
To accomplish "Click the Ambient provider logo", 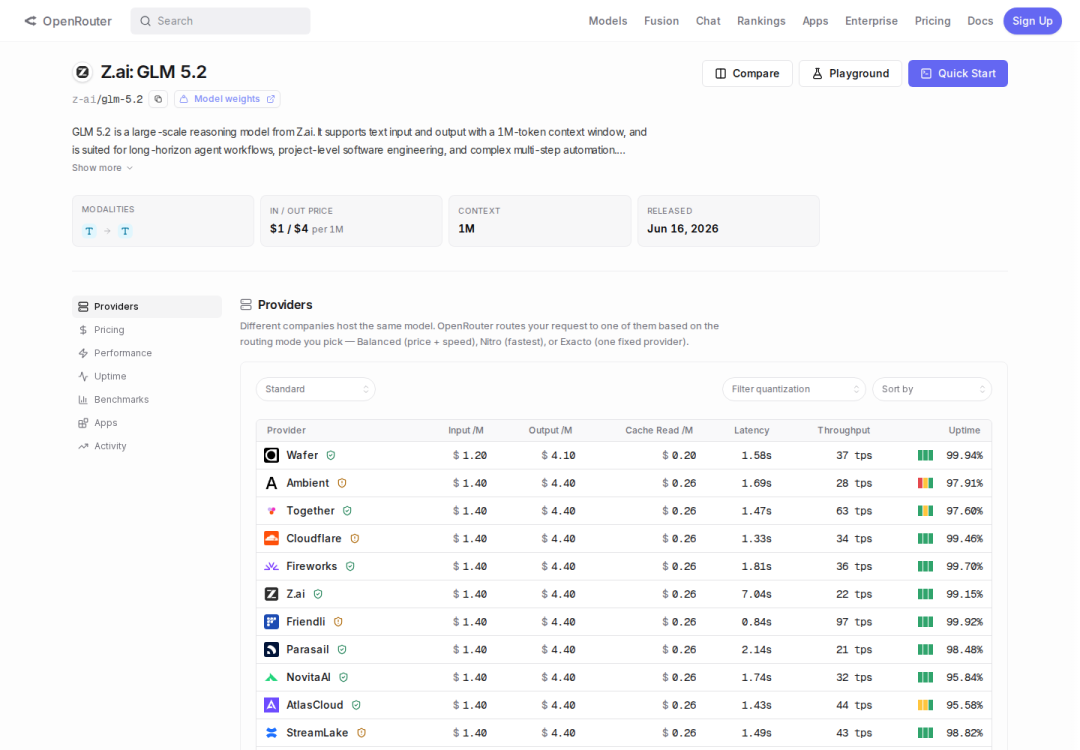I will (271, 483).
